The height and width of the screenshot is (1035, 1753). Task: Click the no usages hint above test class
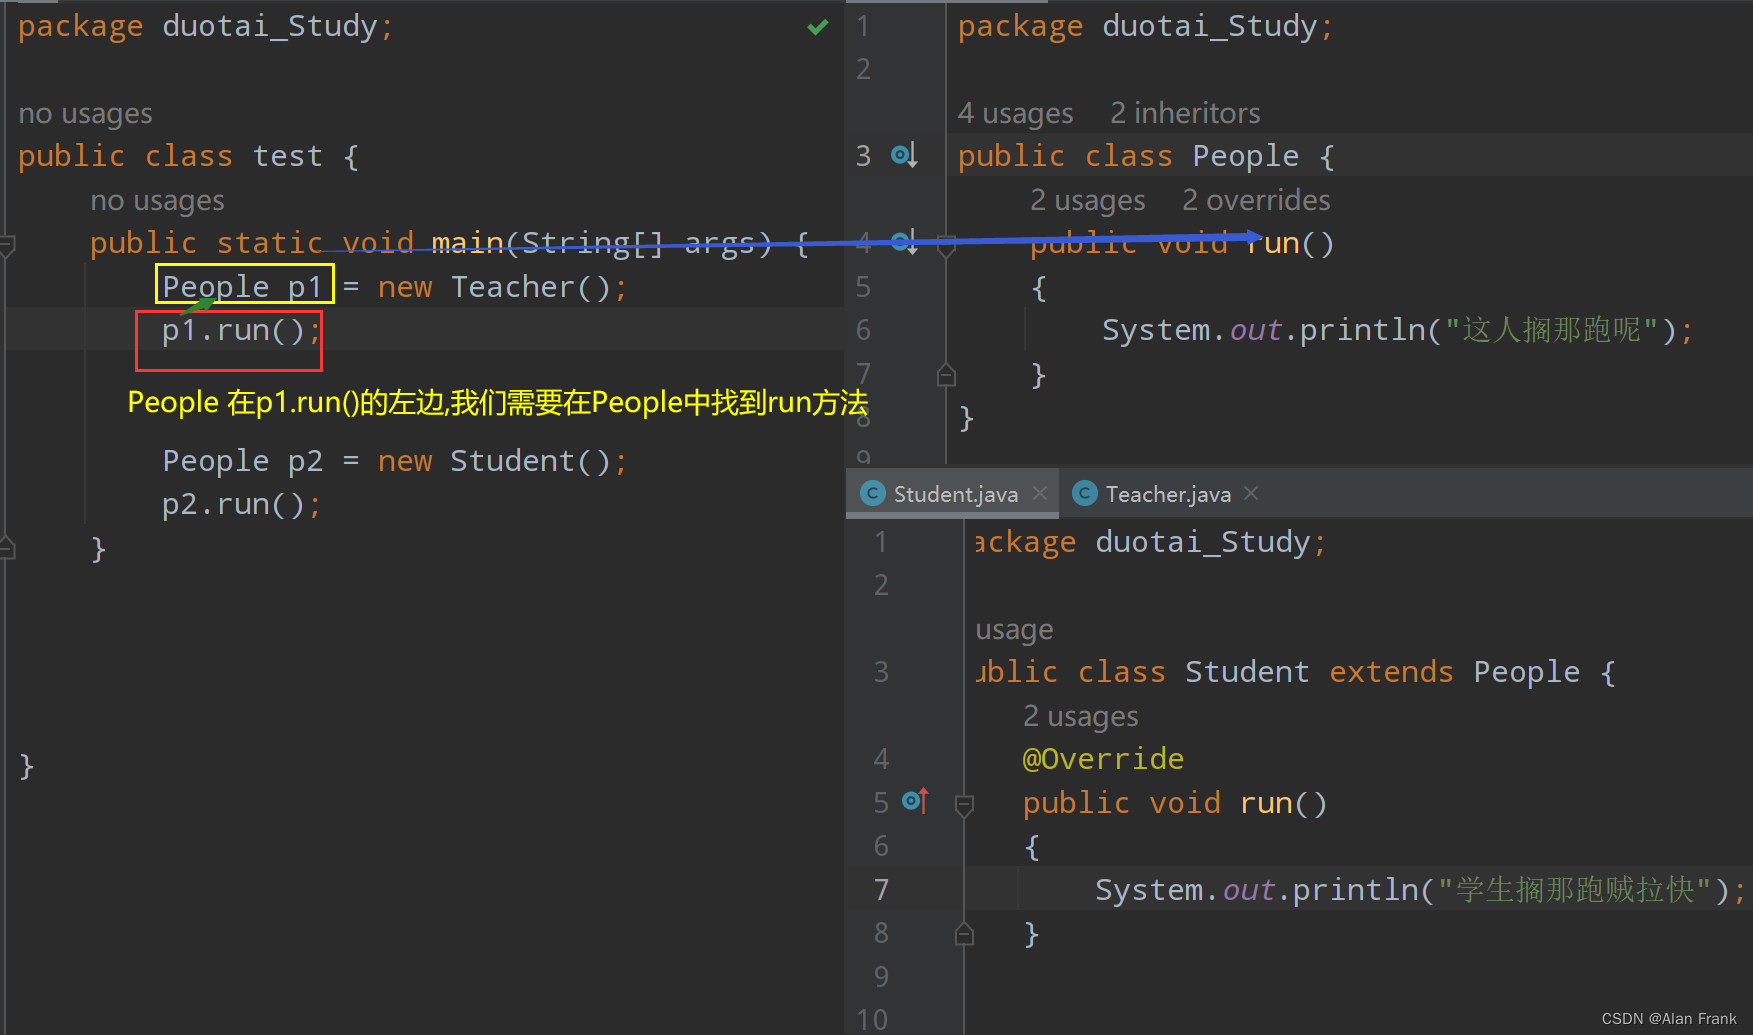85,112
